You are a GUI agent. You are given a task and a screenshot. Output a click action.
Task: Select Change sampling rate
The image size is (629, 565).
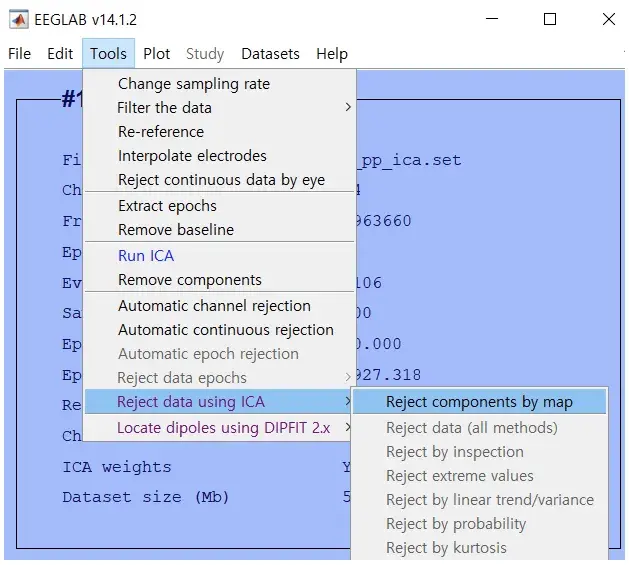pos(194,84)
